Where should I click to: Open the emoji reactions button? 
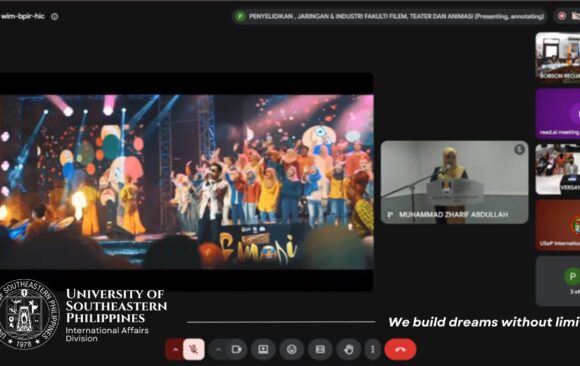[291, 349]
